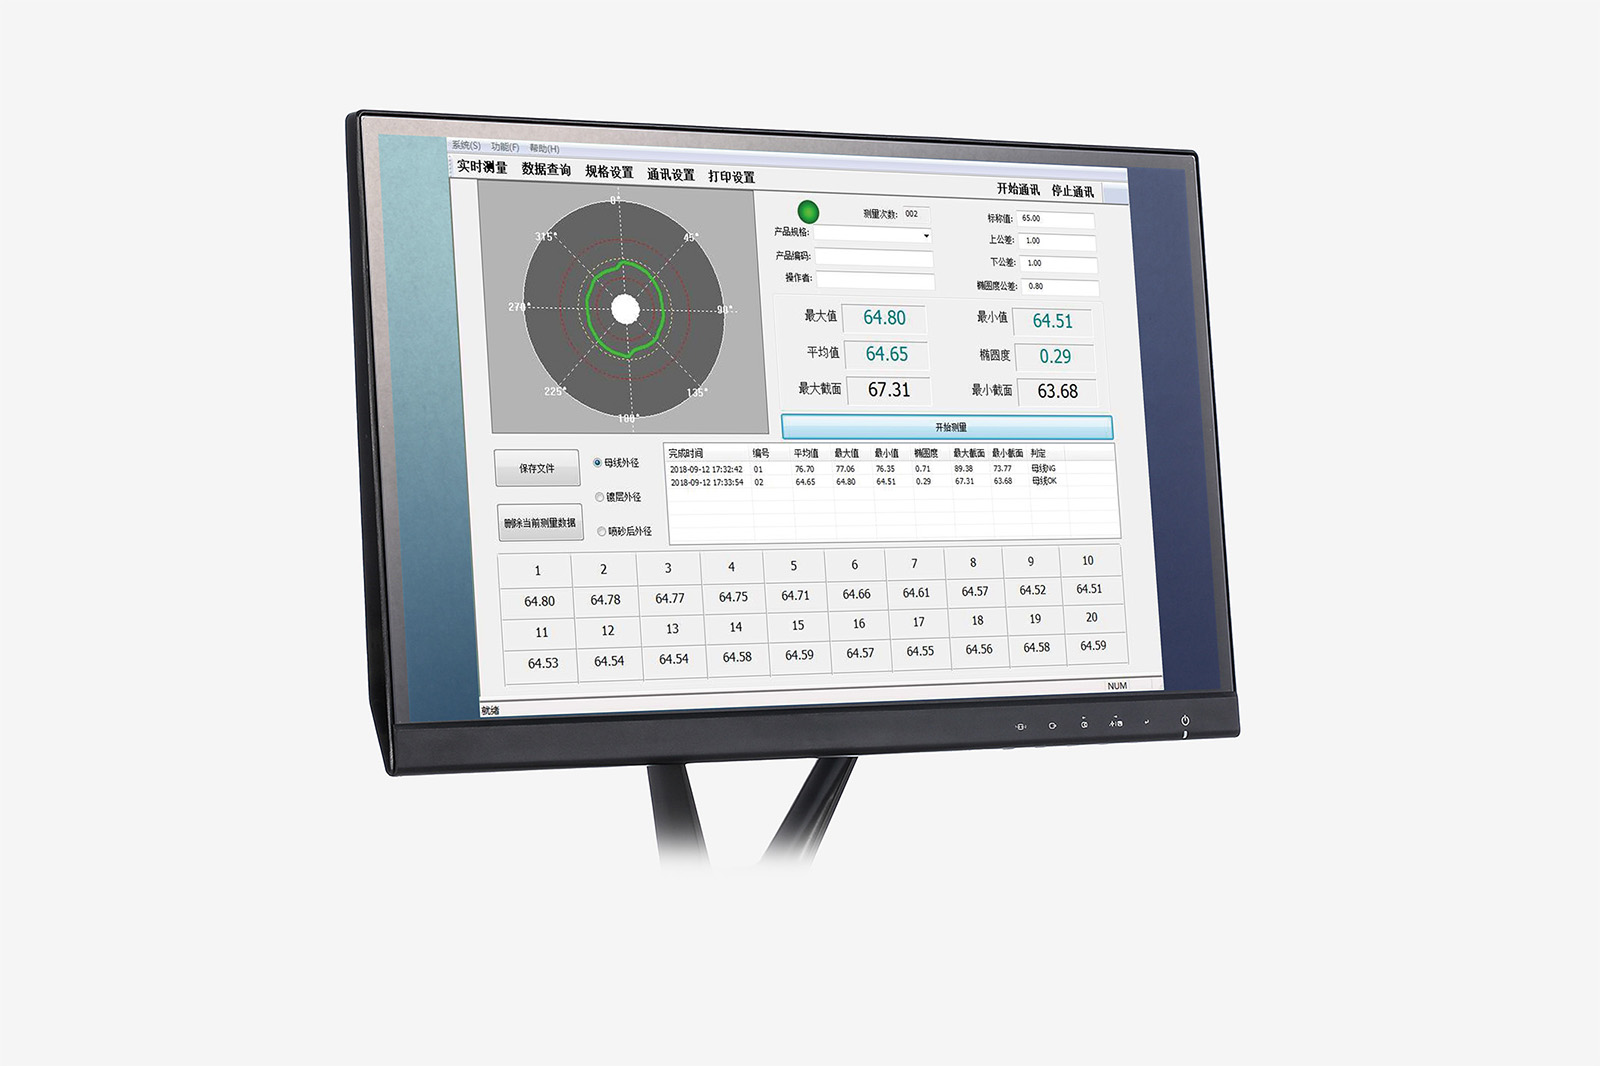Expand the 产品规格 dropdown list

click(926, 236)
